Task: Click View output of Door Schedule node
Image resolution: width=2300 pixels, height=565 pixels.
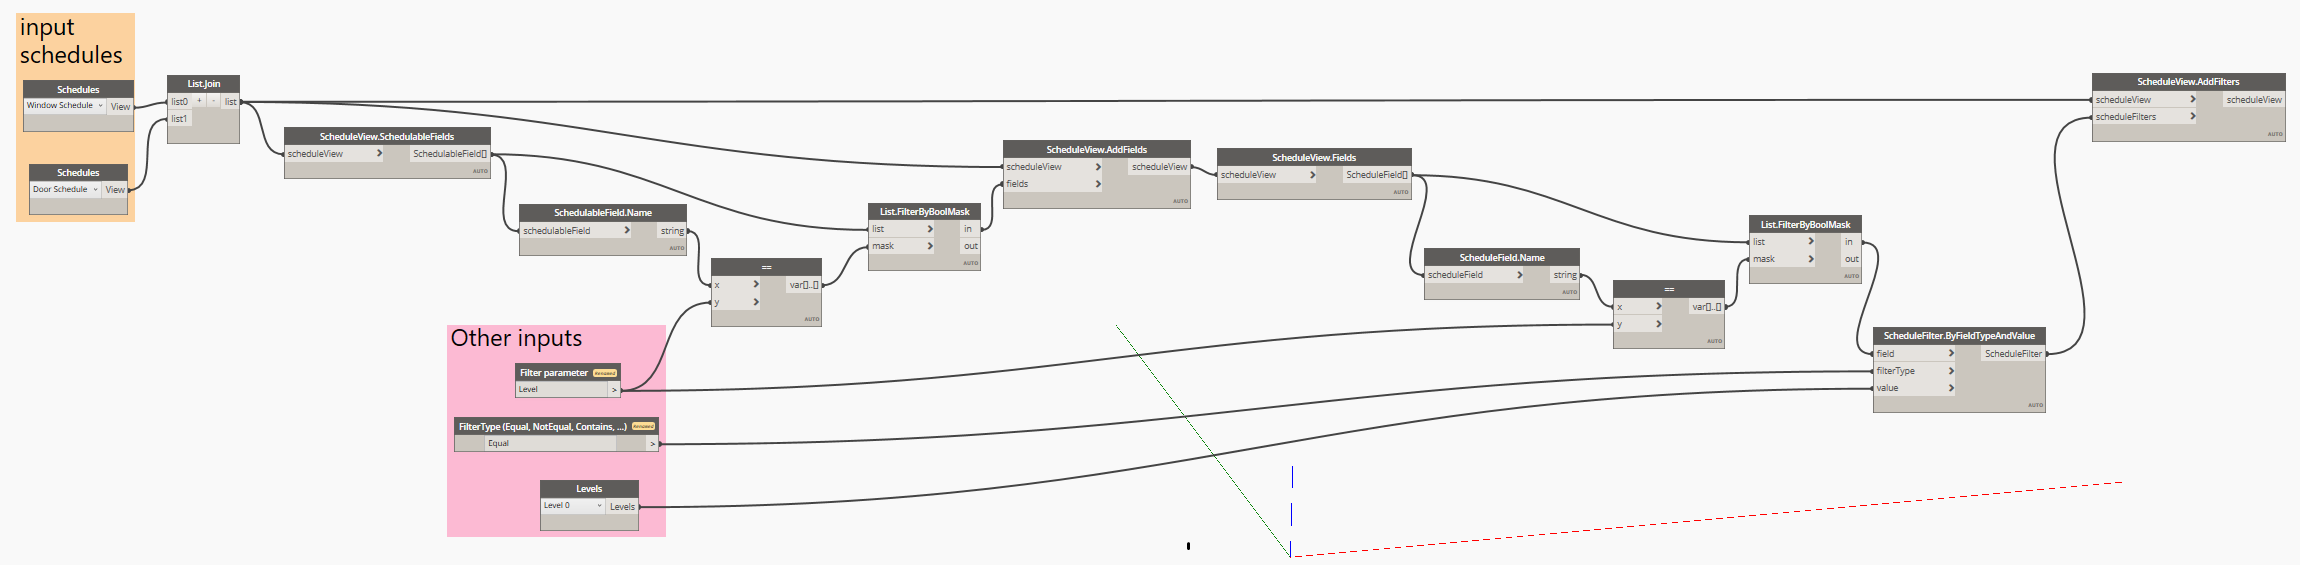Action: pyautogui.click(x=116, y=189)
